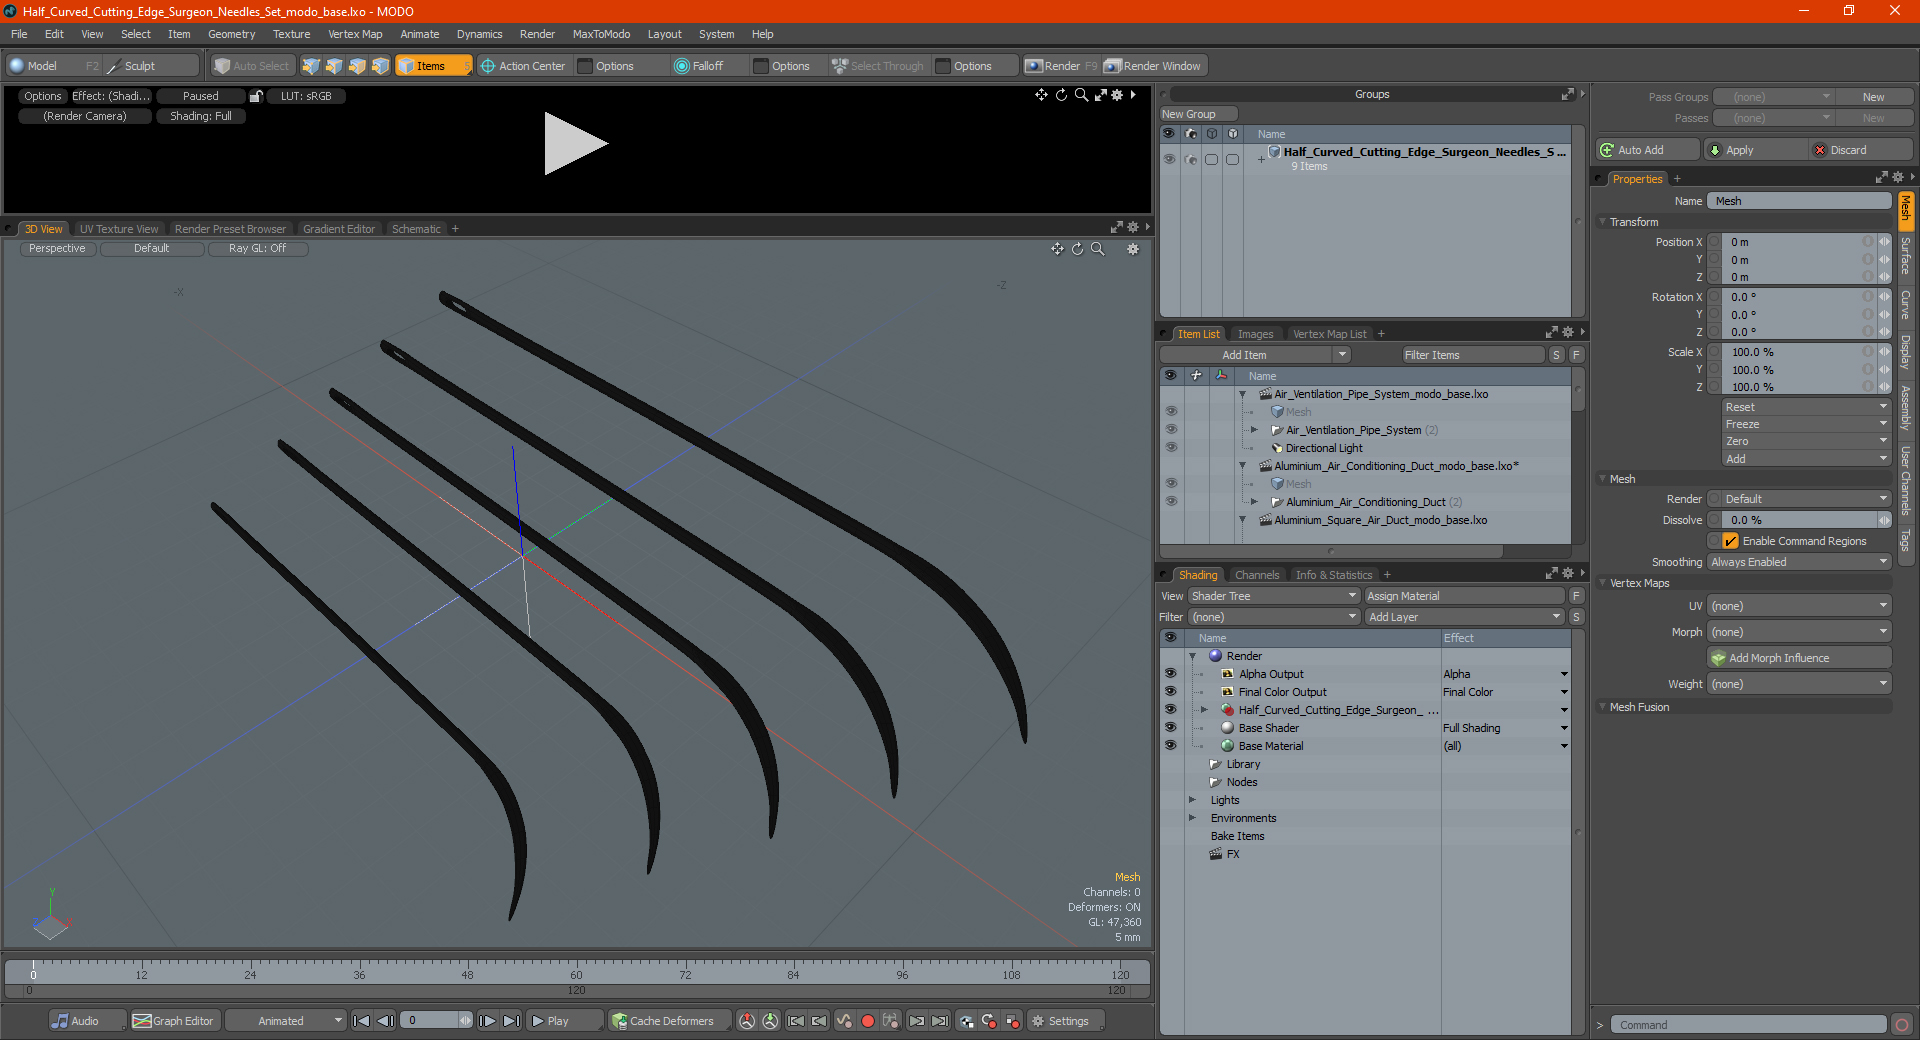Toggle Enable Command Regions checkbox
Viewport: 1920px width, 1040px height.
coord(1730,541)
